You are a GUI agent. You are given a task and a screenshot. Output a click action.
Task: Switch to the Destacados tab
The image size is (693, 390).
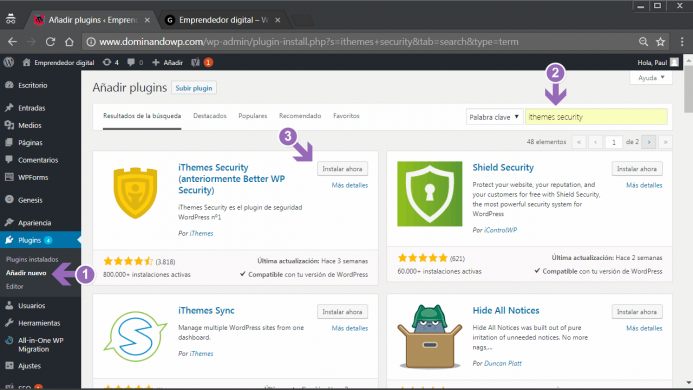tap(210, 116)
